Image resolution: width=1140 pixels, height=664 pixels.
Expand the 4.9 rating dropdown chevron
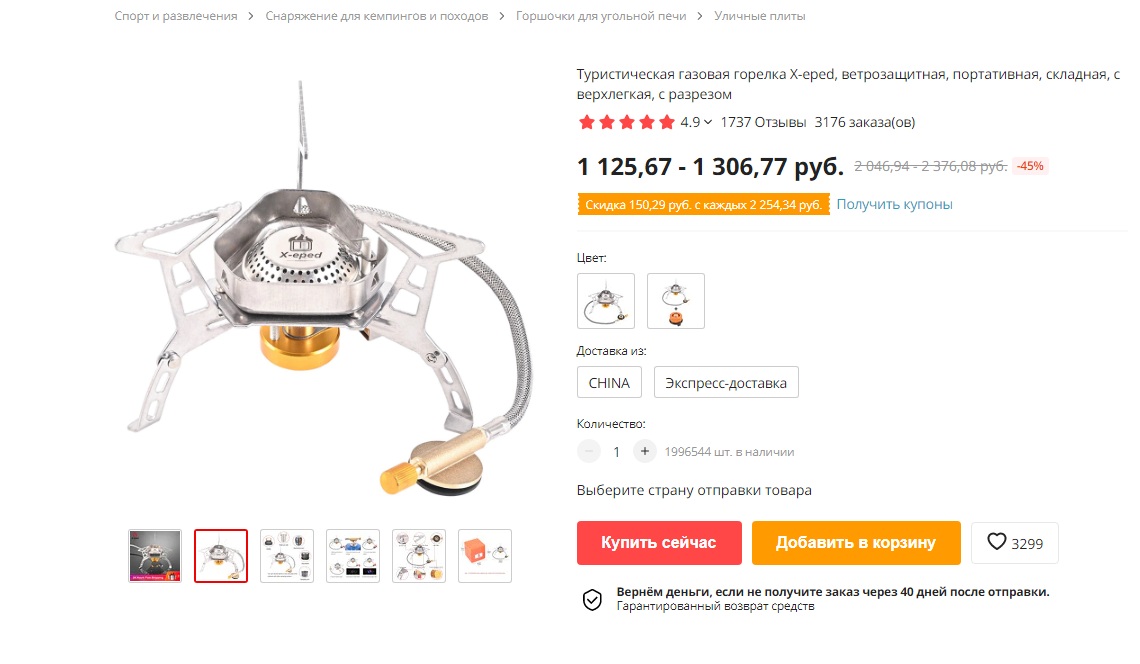[x=707, y=122]
